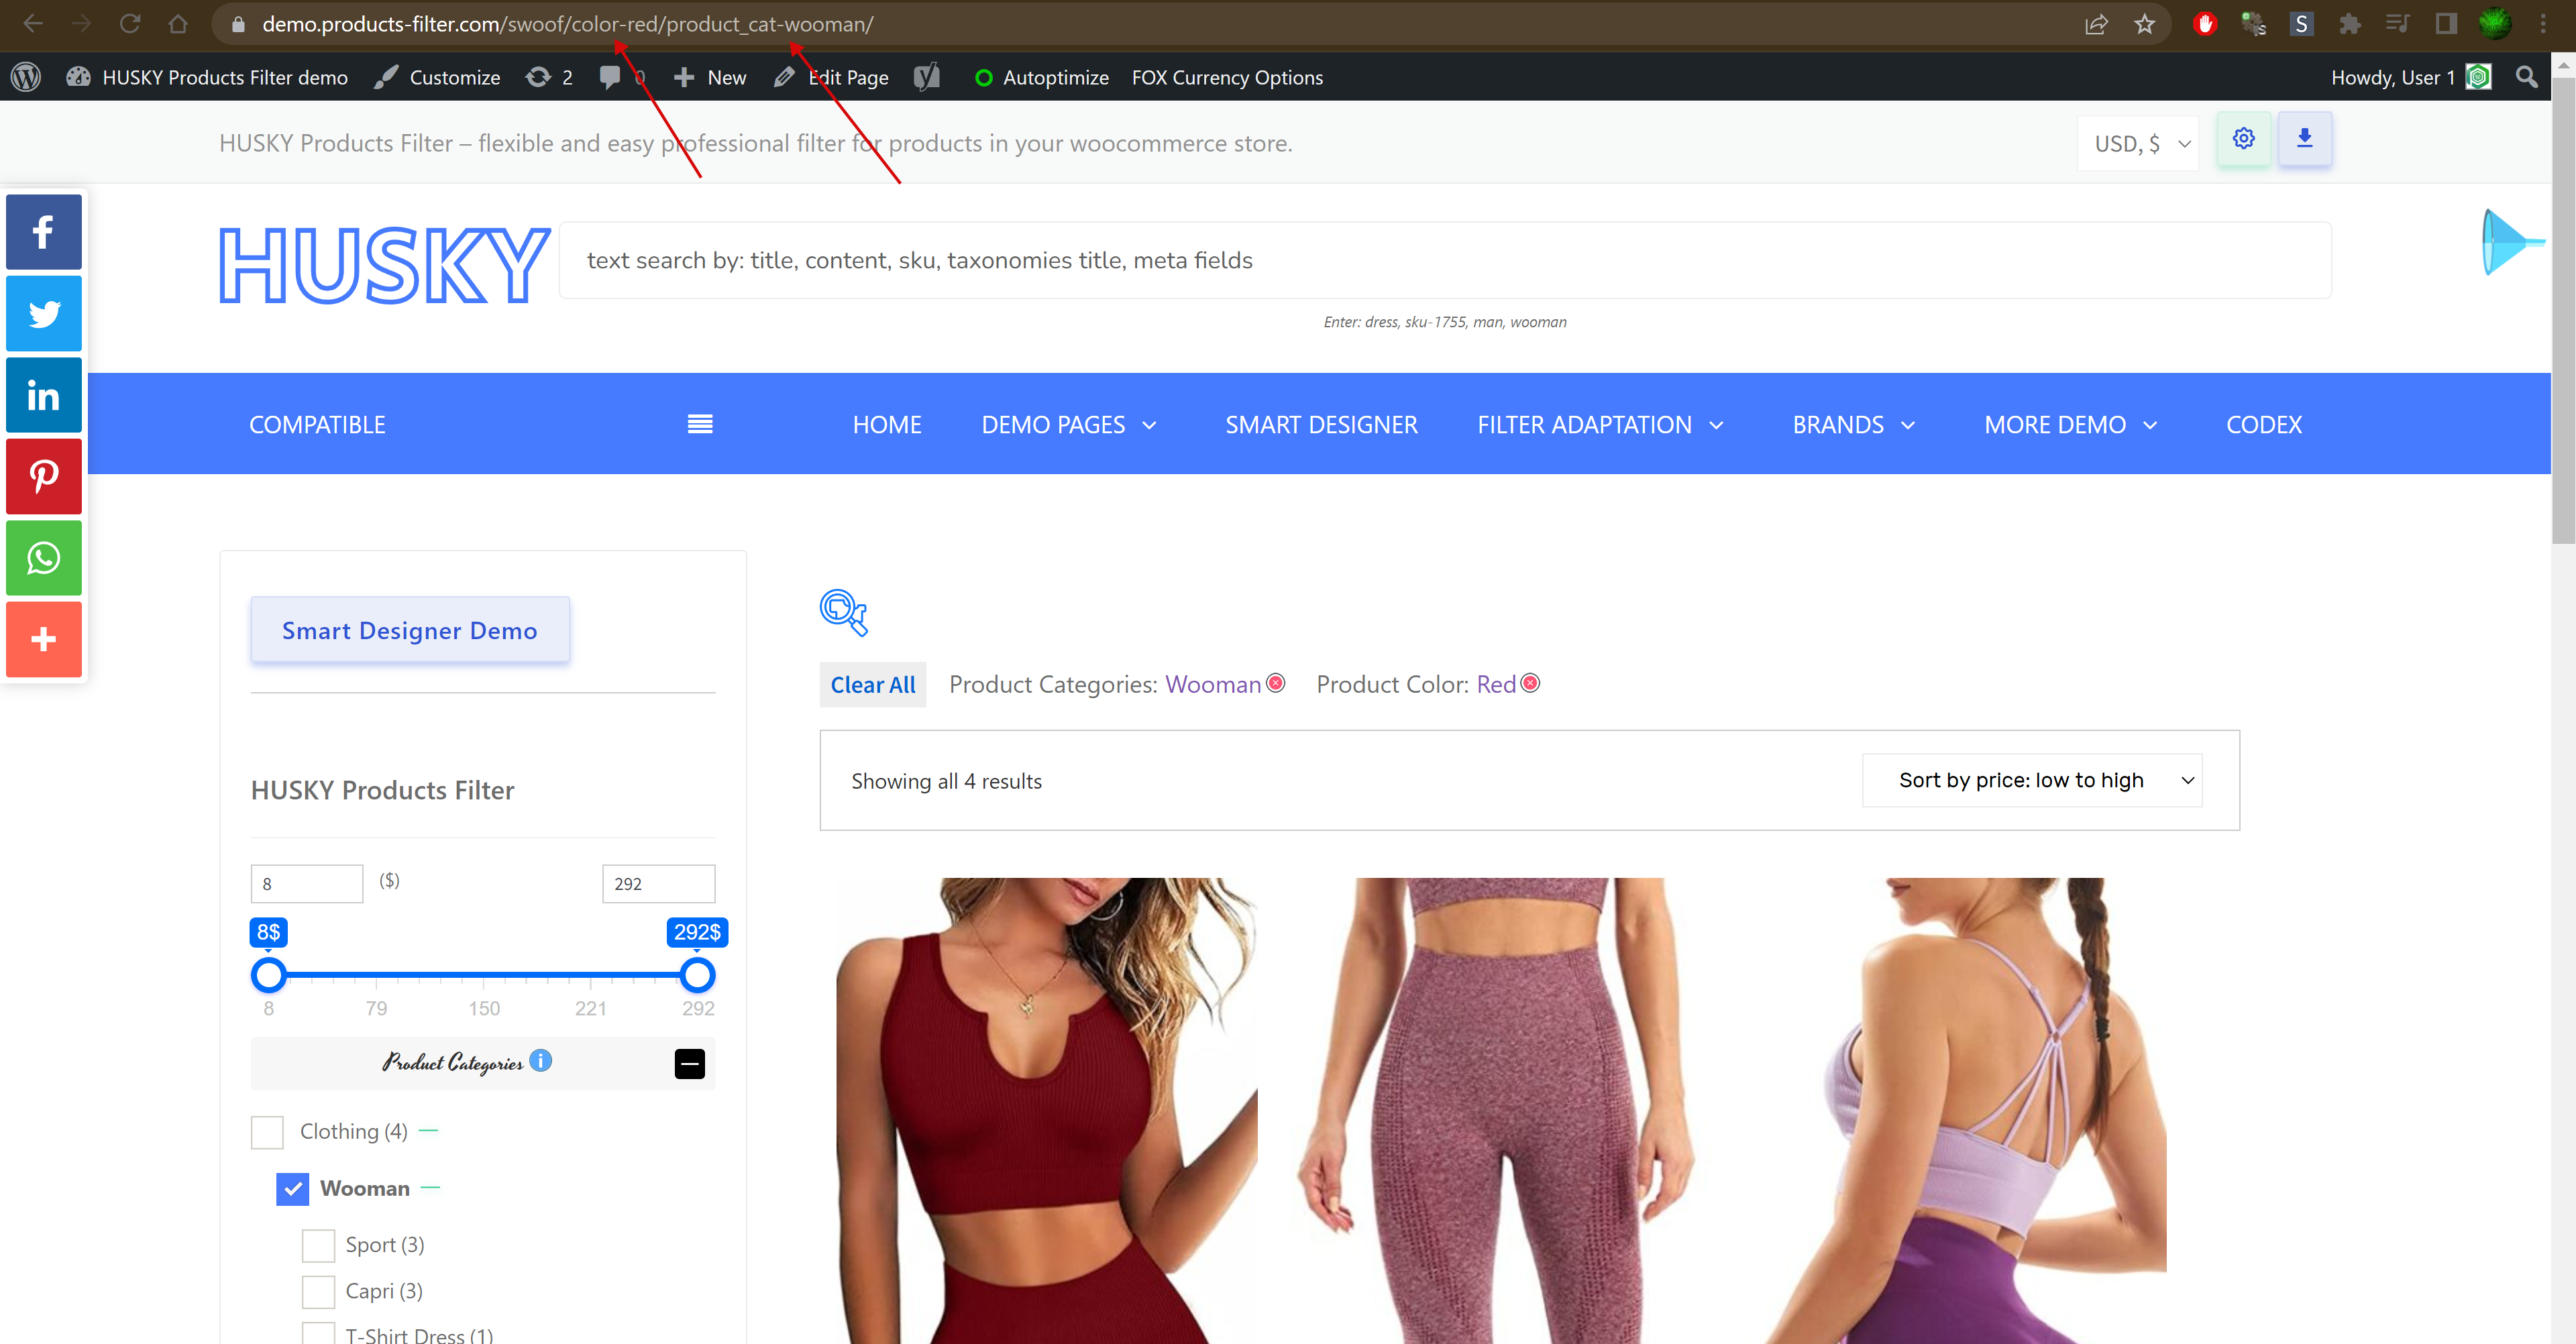
Task: Open Edit Page in admin bar
Action: [831, 77]
